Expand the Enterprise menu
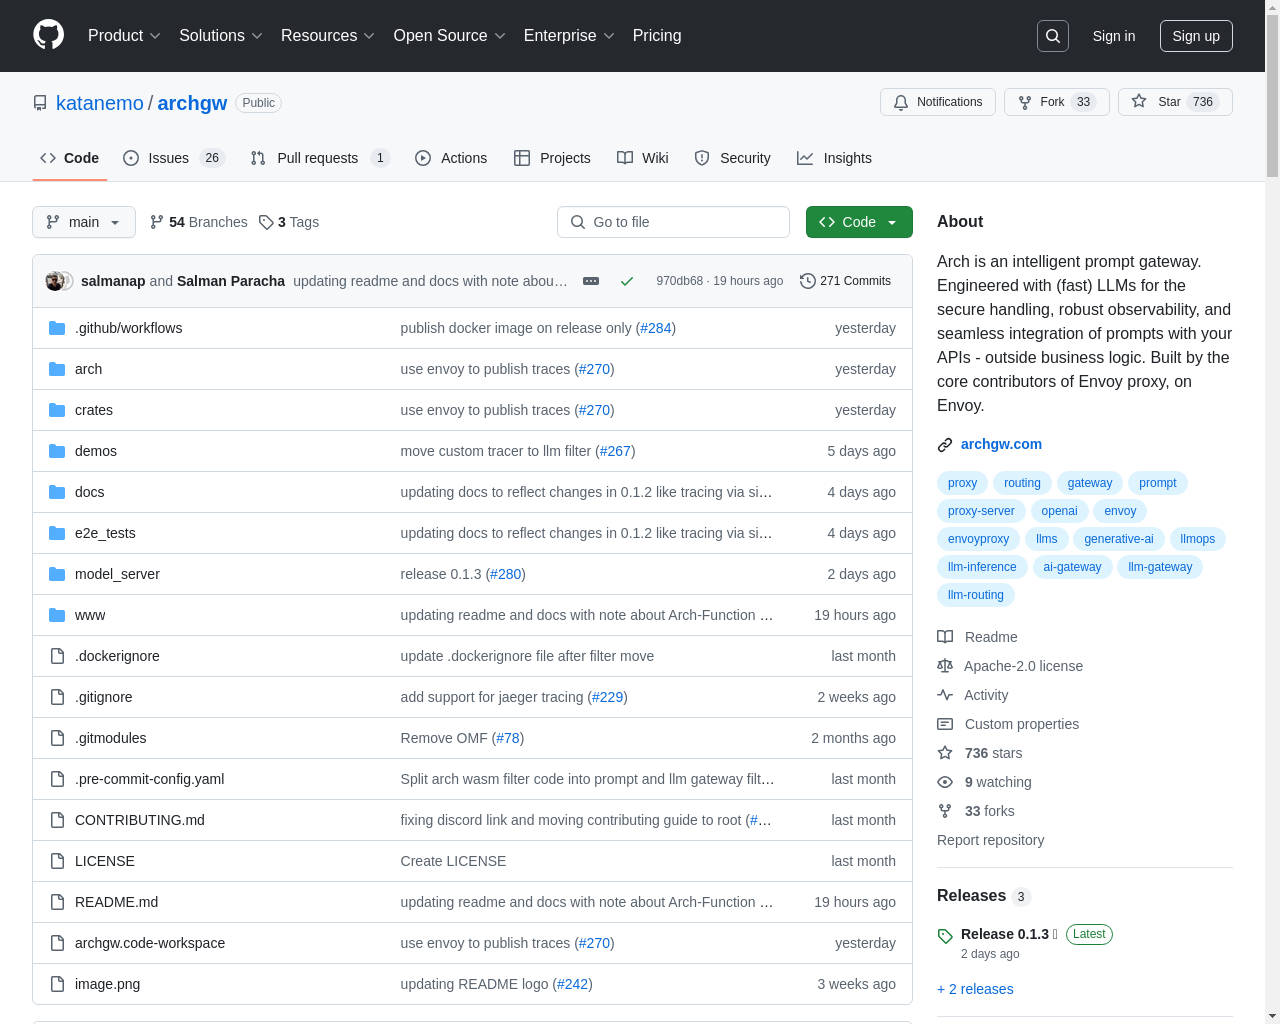 [569, 36]
